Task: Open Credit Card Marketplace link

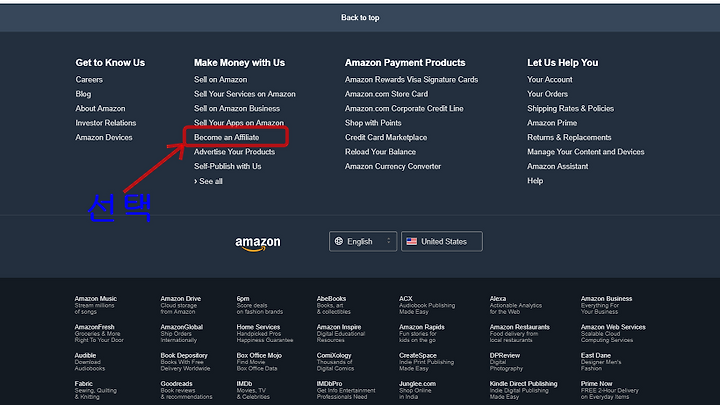Action: click(x=386, y=137)
